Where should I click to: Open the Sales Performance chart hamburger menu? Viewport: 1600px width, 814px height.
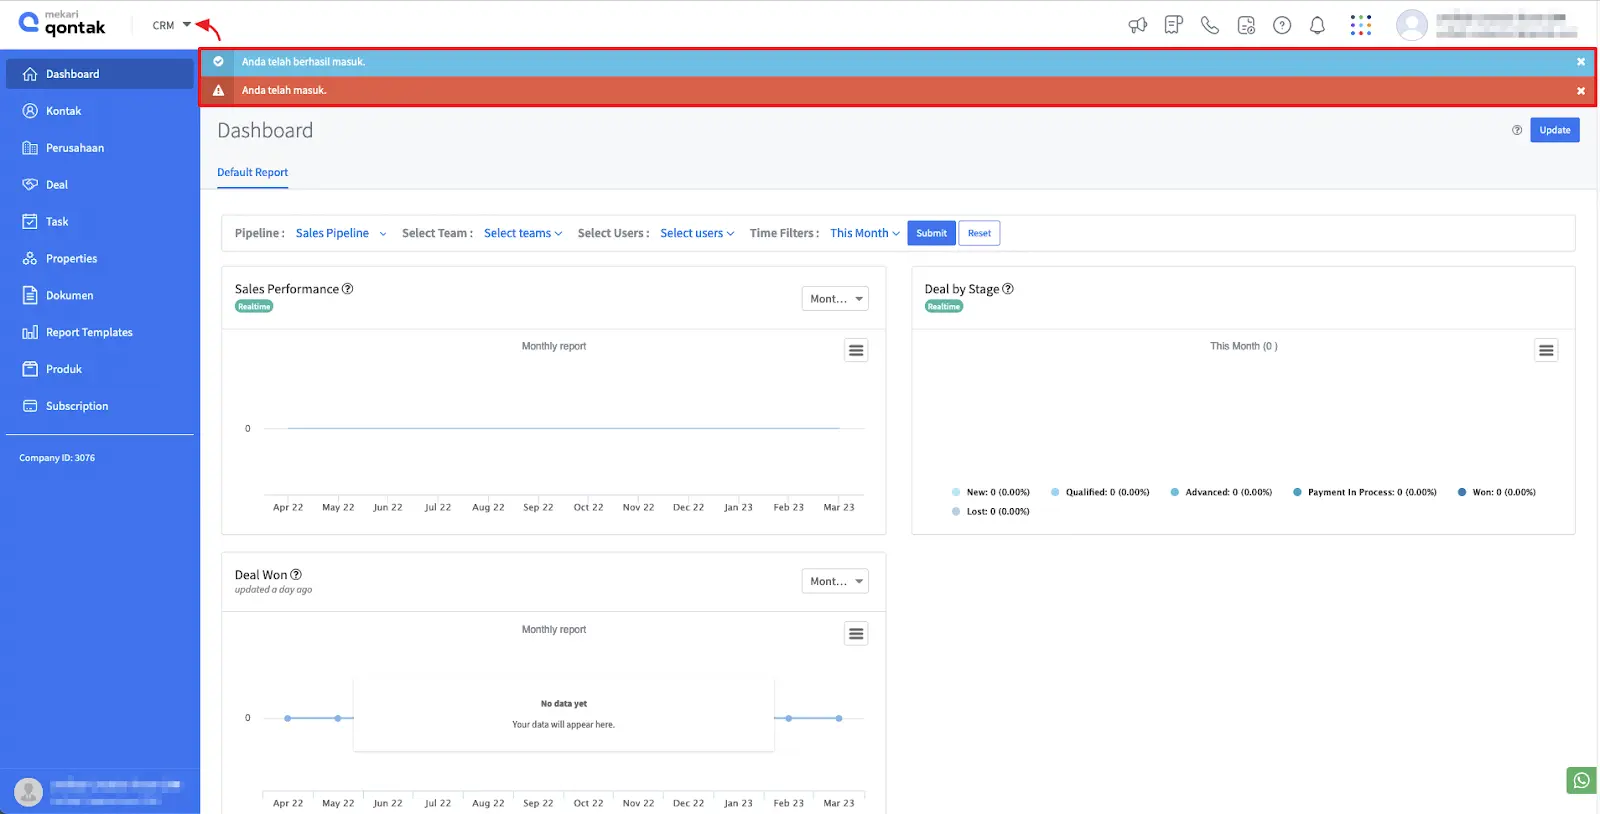(856, 350)
